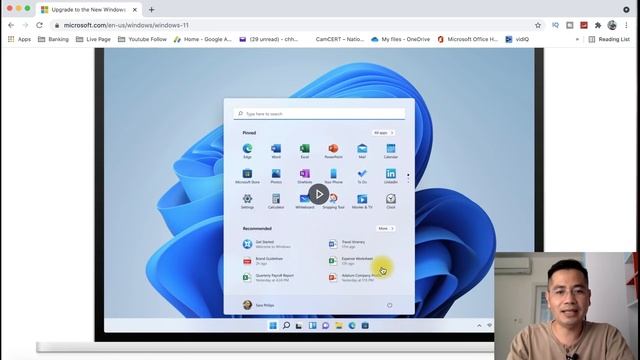Open Microsoft Store in the Pinned grid
The height and width of the screenshot is (360, 640).
pos(247,176)
